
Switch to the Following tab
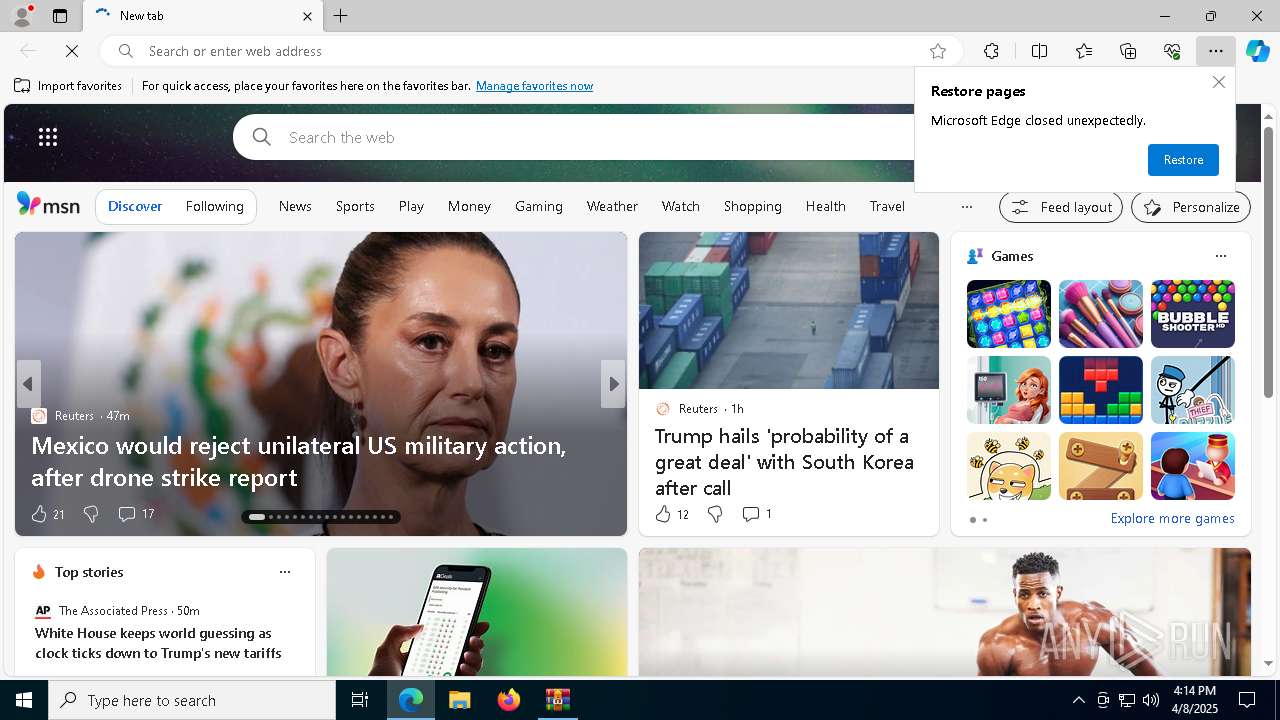point(214,206)
